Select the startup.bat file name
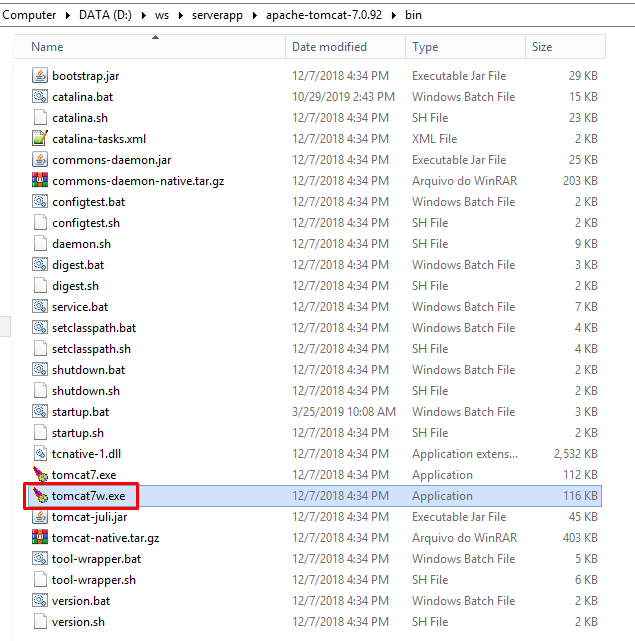635x641 pixels. click(81, 412)
